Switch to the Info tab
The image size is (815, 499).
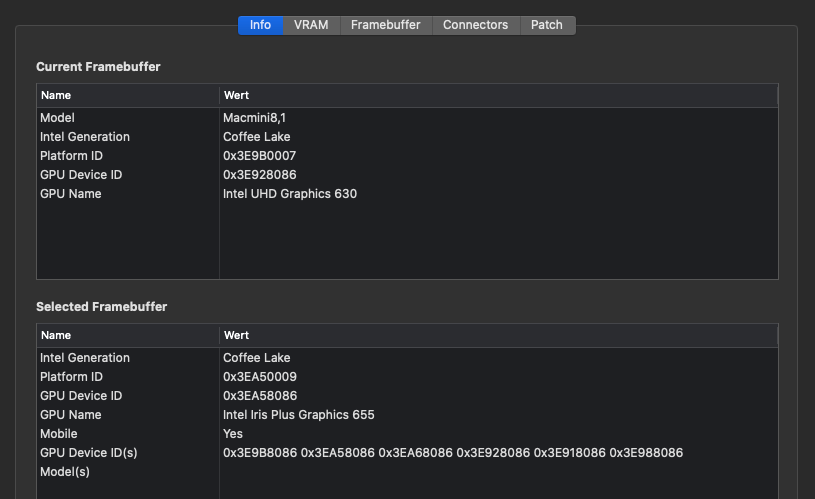[260, 25]
